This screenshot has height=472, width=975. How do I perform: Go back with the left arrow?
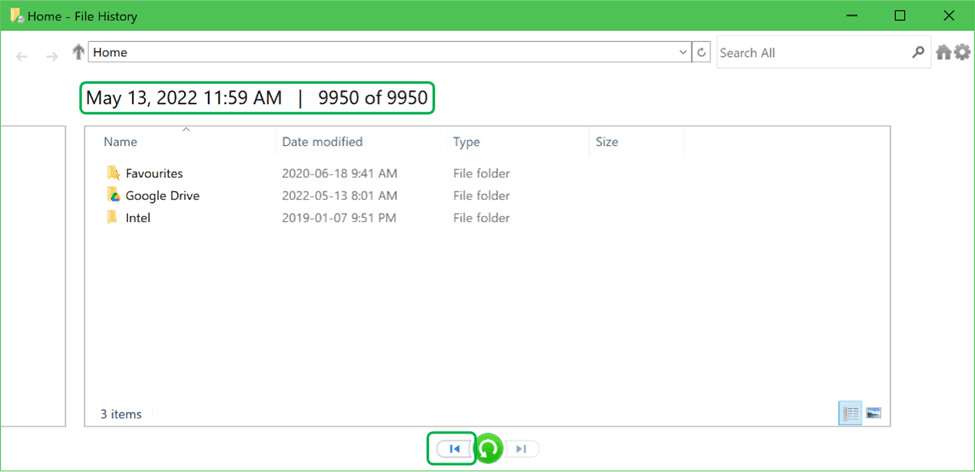(22, 57)
